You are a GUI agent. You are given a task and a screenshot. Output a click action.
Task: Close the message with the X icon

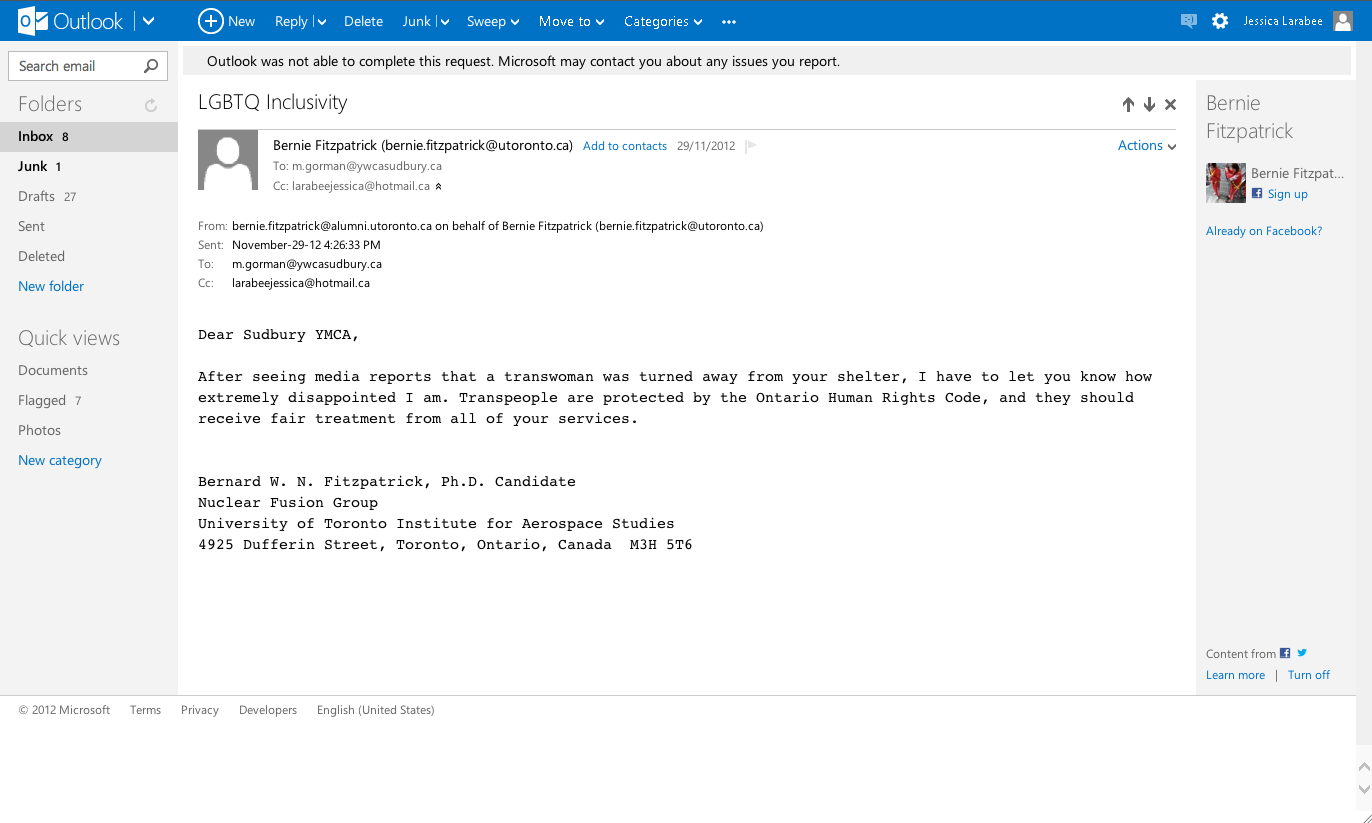1171,104
